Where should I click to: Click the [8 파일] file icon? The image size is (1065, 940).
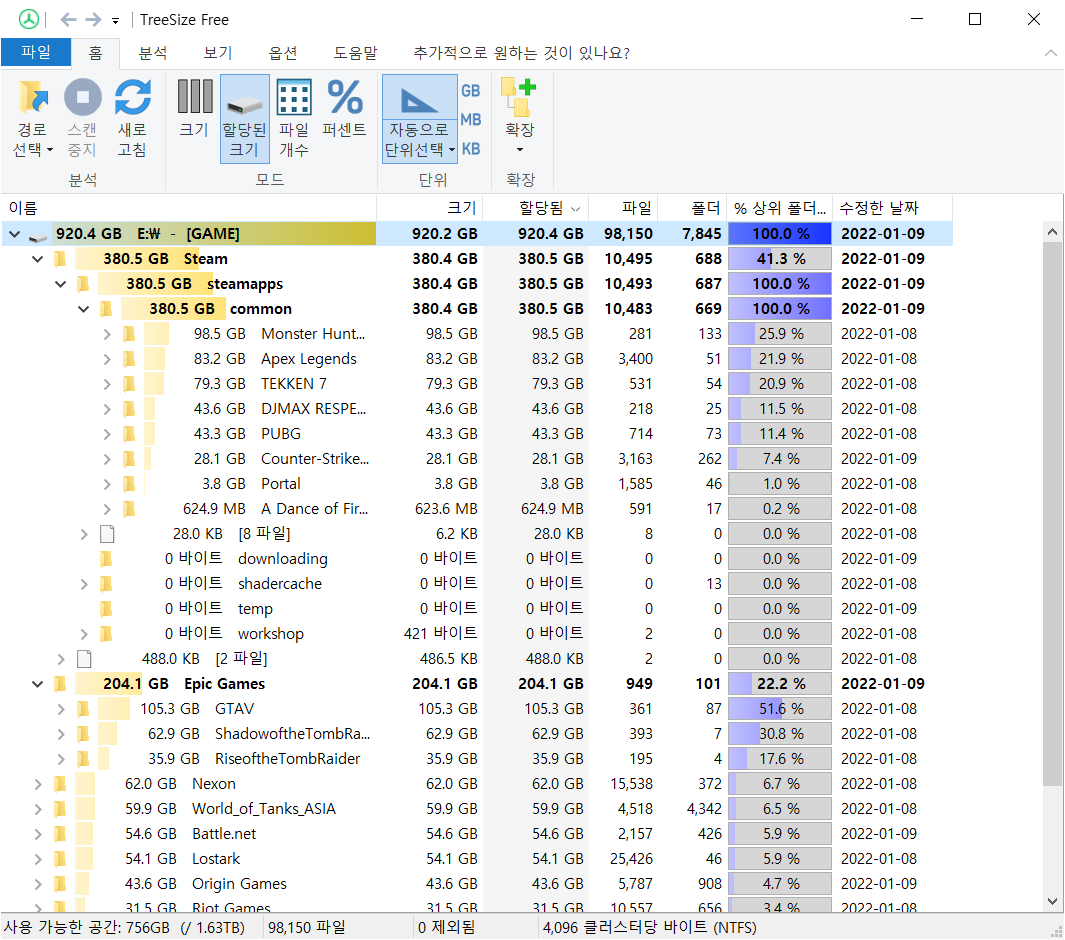[107, 534]
